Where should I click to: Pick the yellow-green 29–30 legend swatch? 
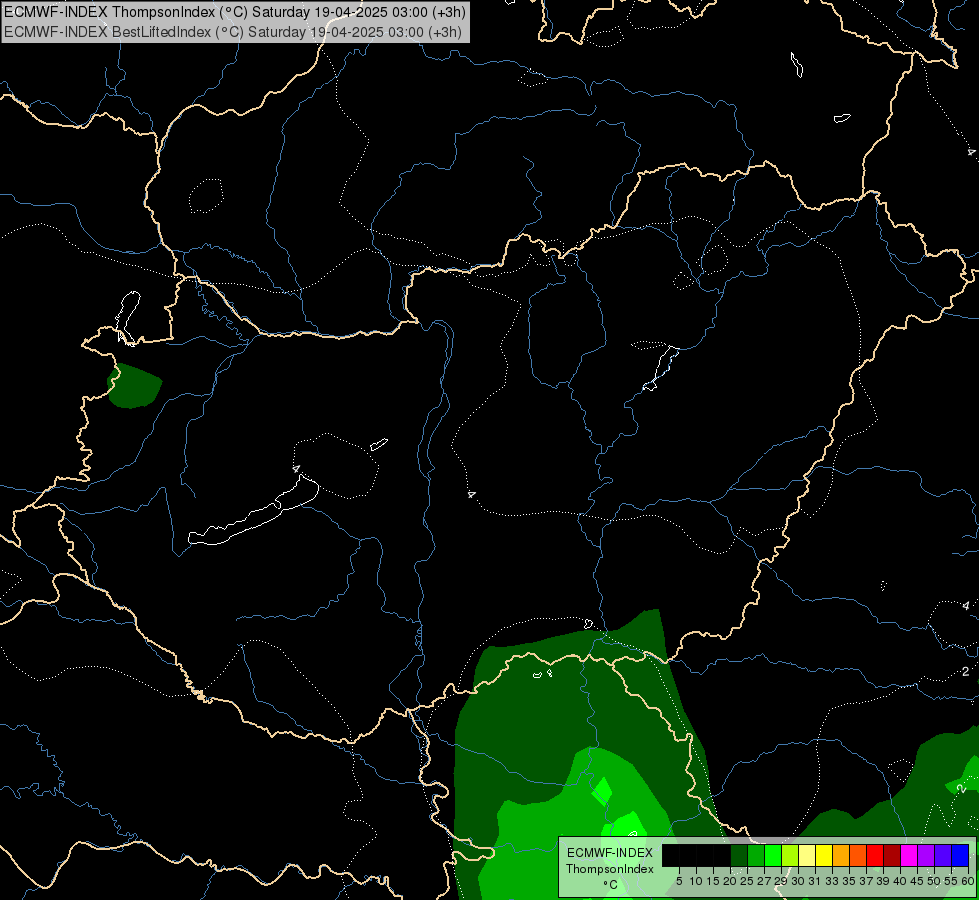790,856
